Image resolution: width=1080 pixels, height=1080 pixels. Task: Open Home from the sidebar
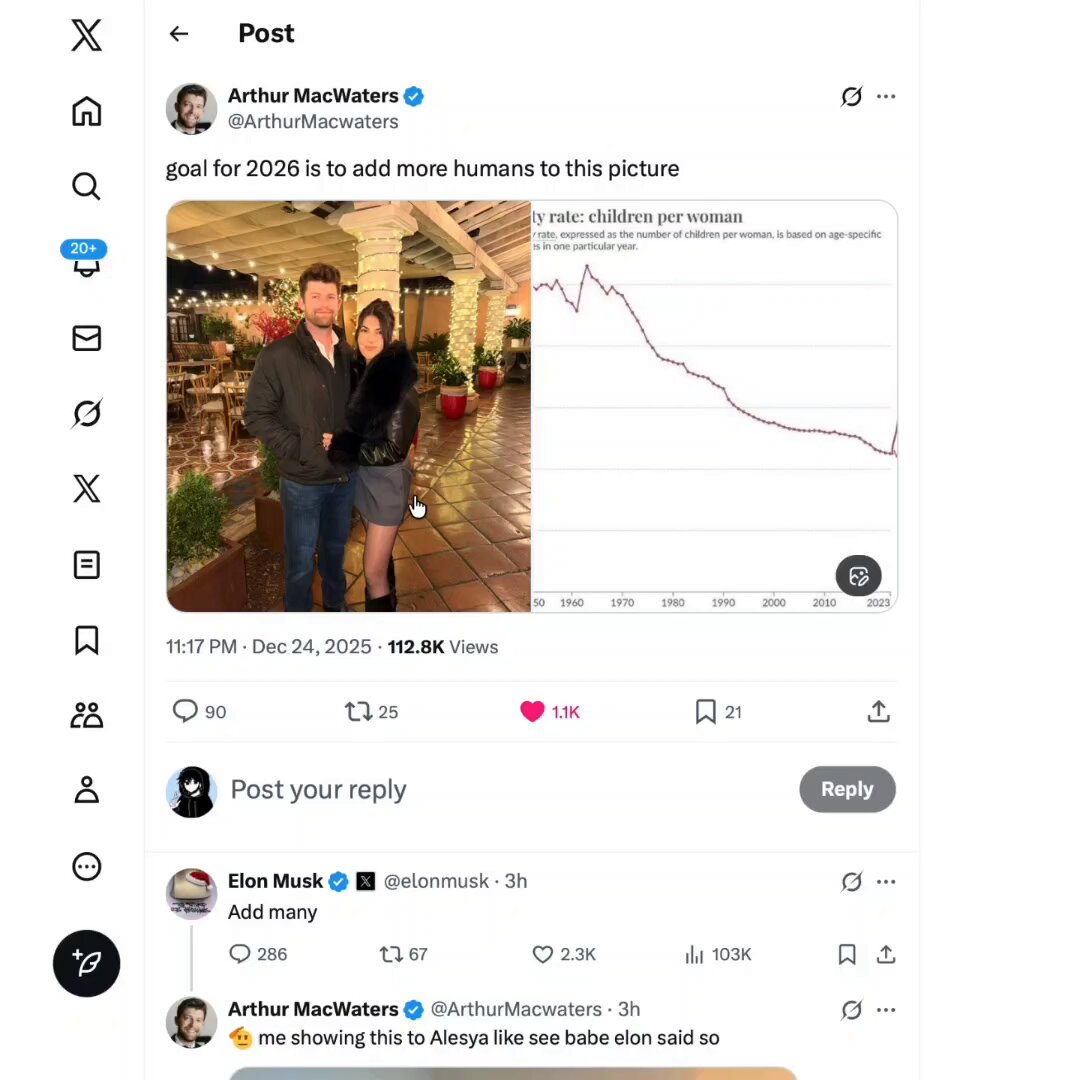point(87,111)
